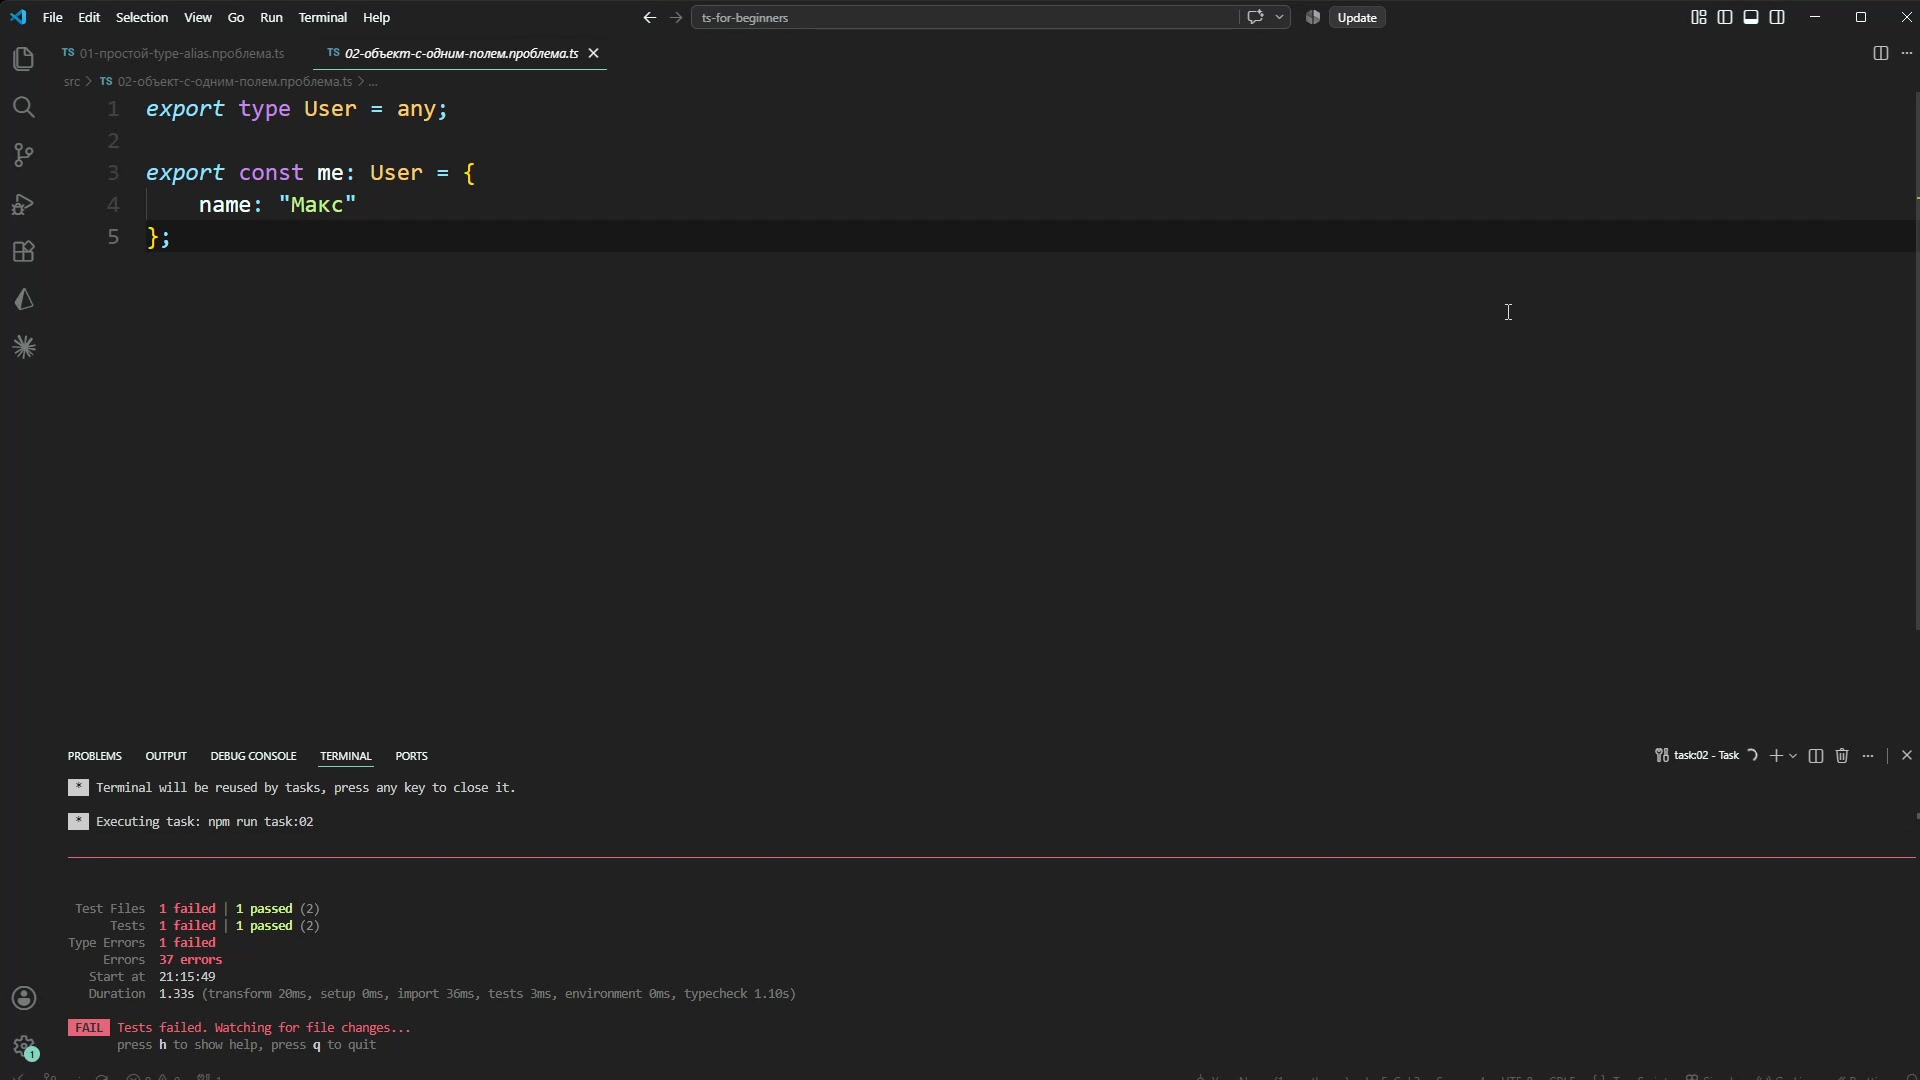Open the Prisma sidebar icon
This screenshot has height=1080, width=1920.
[24, 300]
